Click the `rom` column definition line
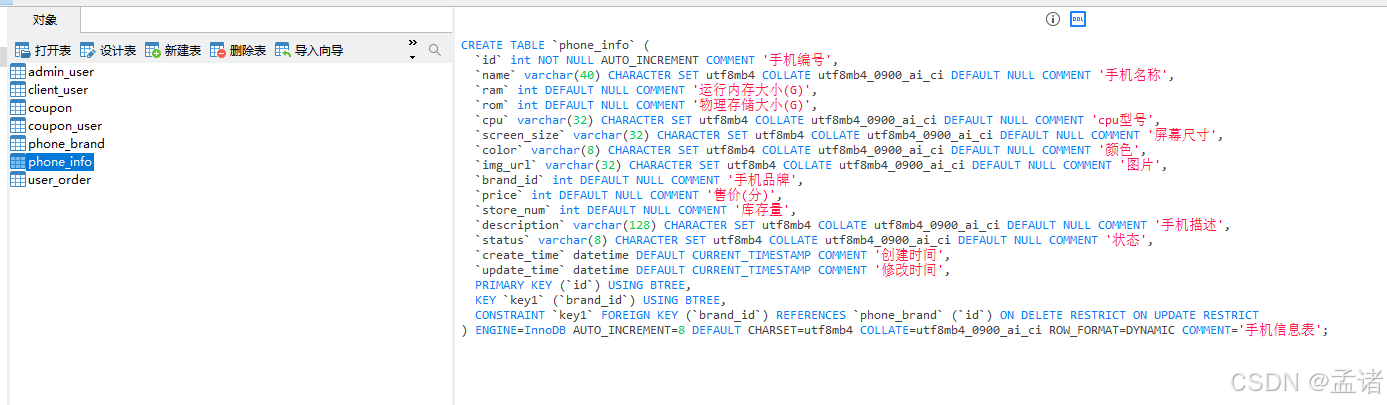The width and height of the screenshot is (1387, 405). pos(647,105)
